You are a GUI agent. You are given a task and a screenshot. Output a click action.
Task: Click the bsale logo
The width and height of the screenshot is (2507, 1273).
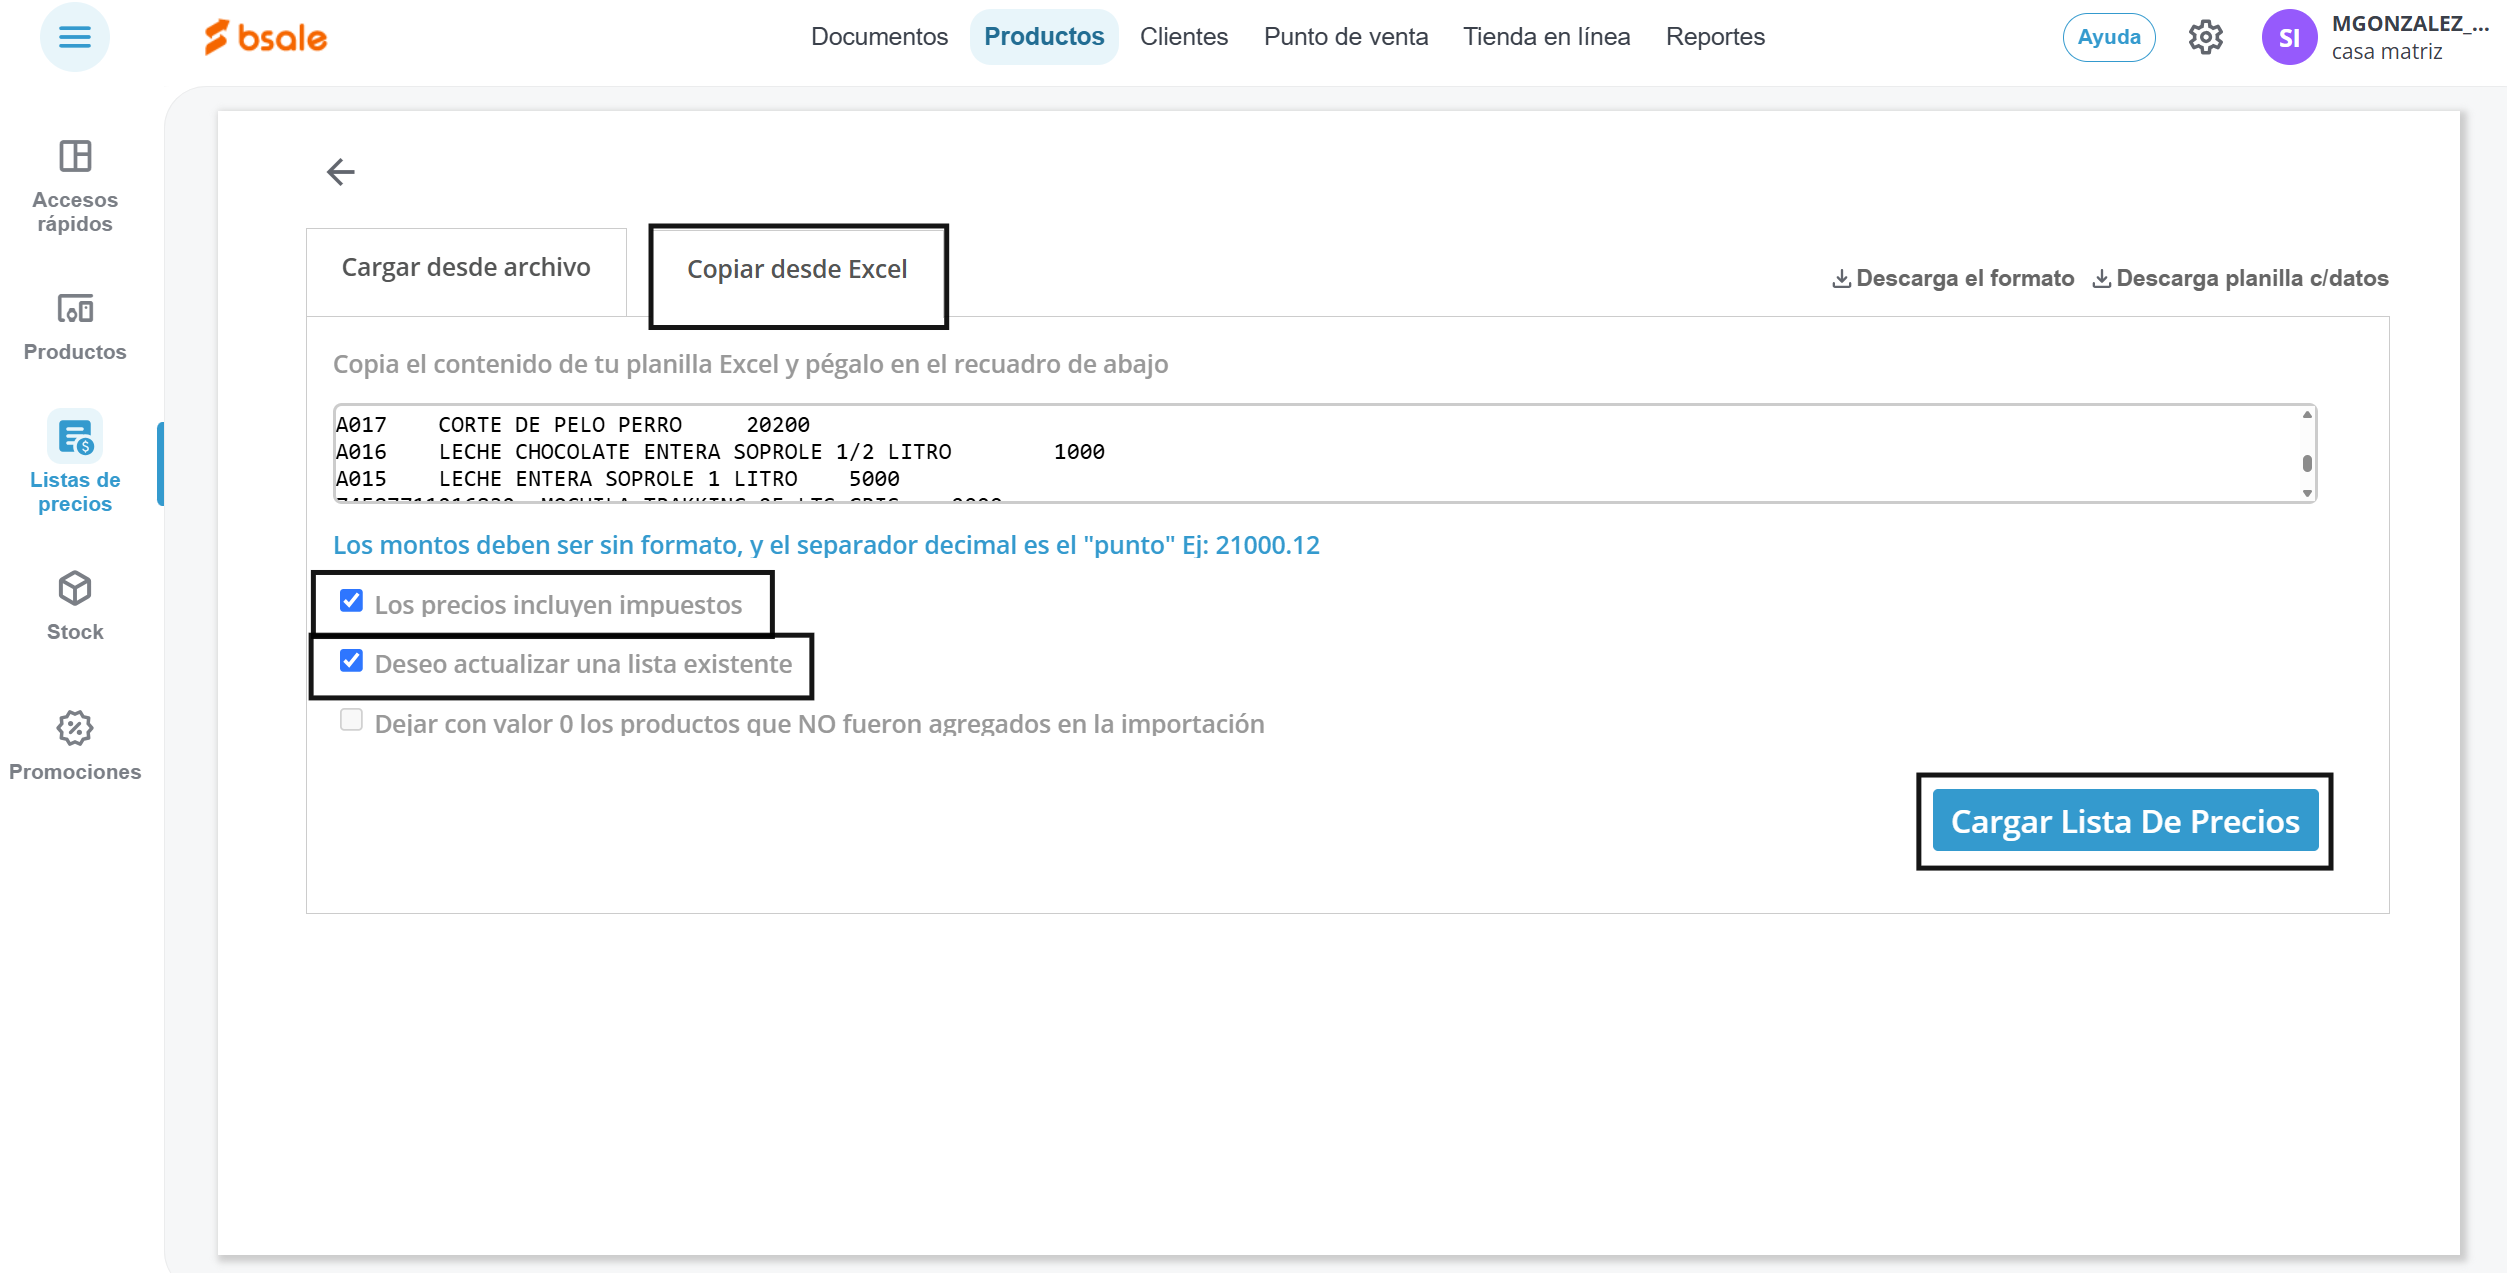pos(266,38)
